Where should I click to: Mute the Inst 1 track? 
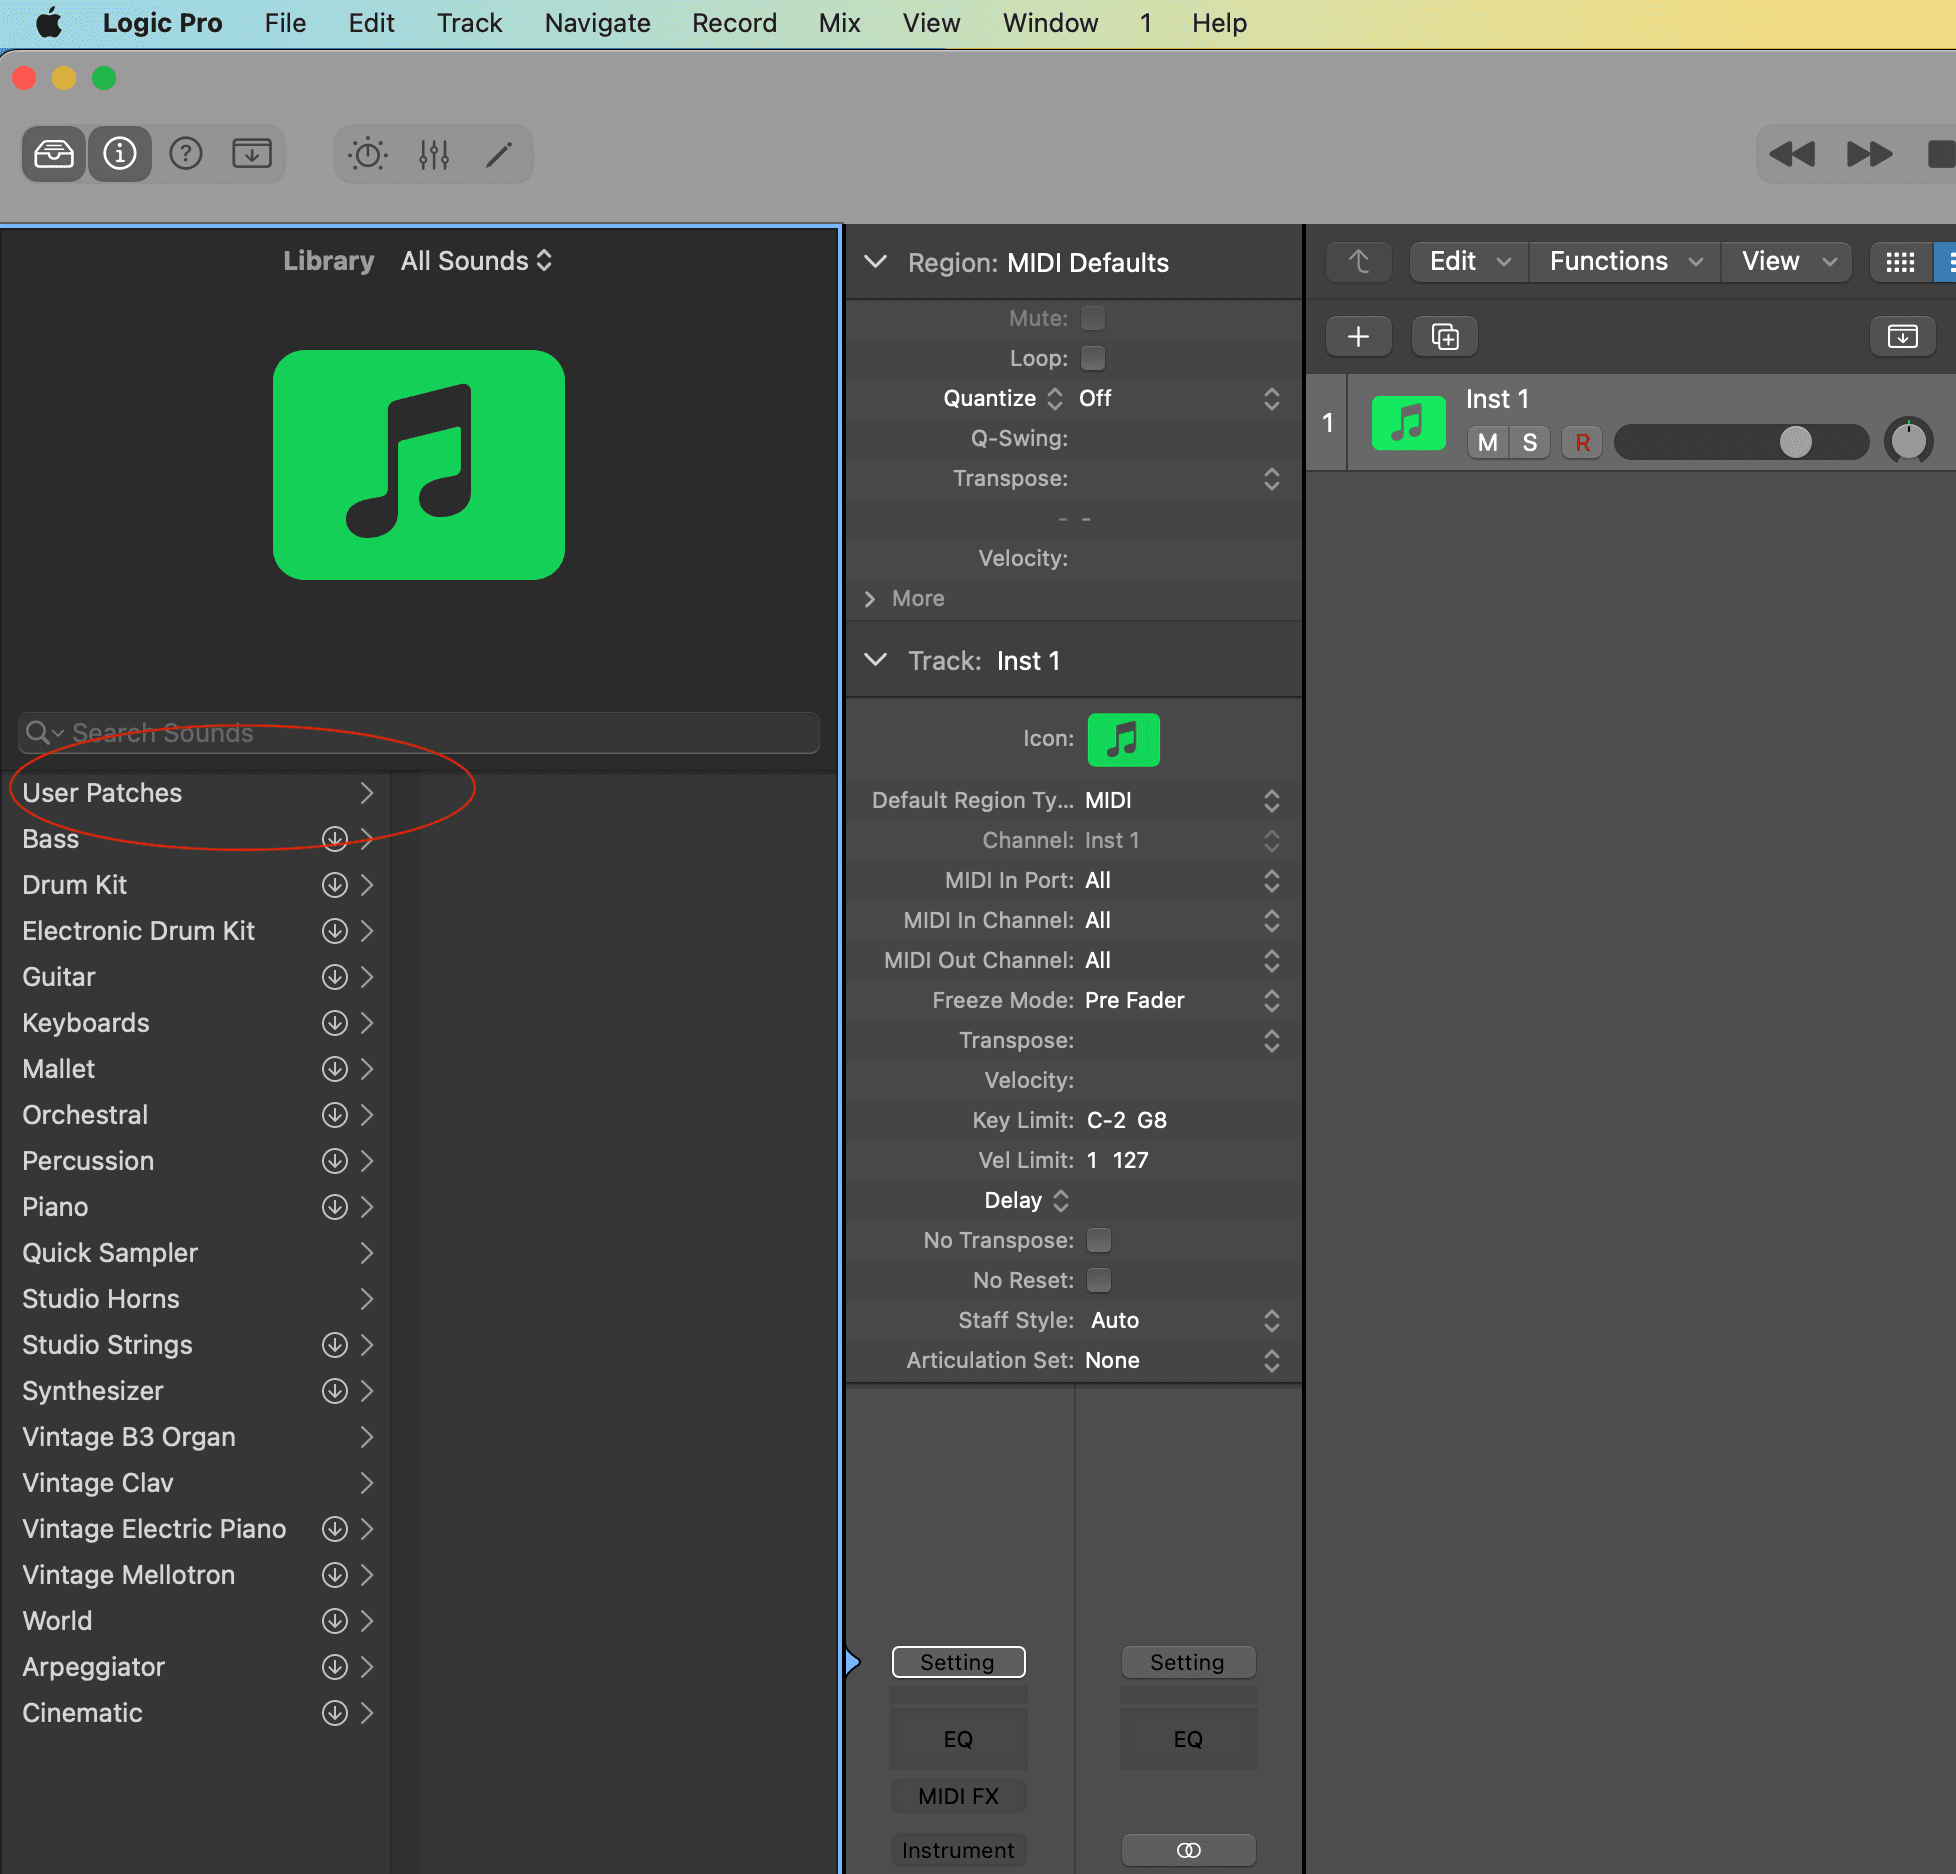tap(1488, 442)
